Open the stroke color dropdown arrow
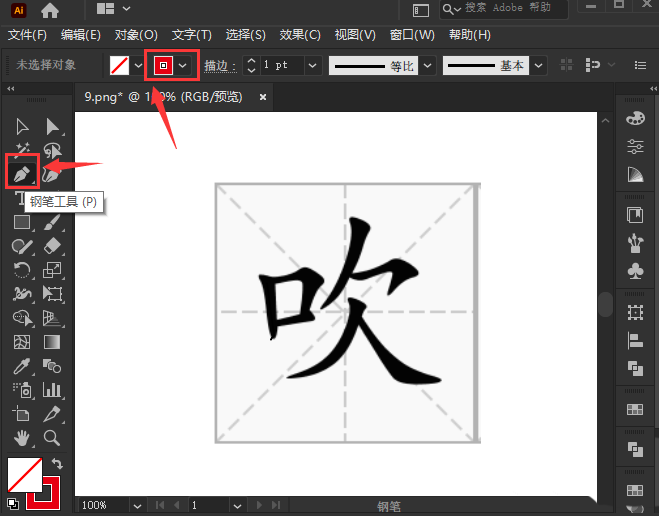This screenshot has height=516, width=659. (x=182, y=66)
